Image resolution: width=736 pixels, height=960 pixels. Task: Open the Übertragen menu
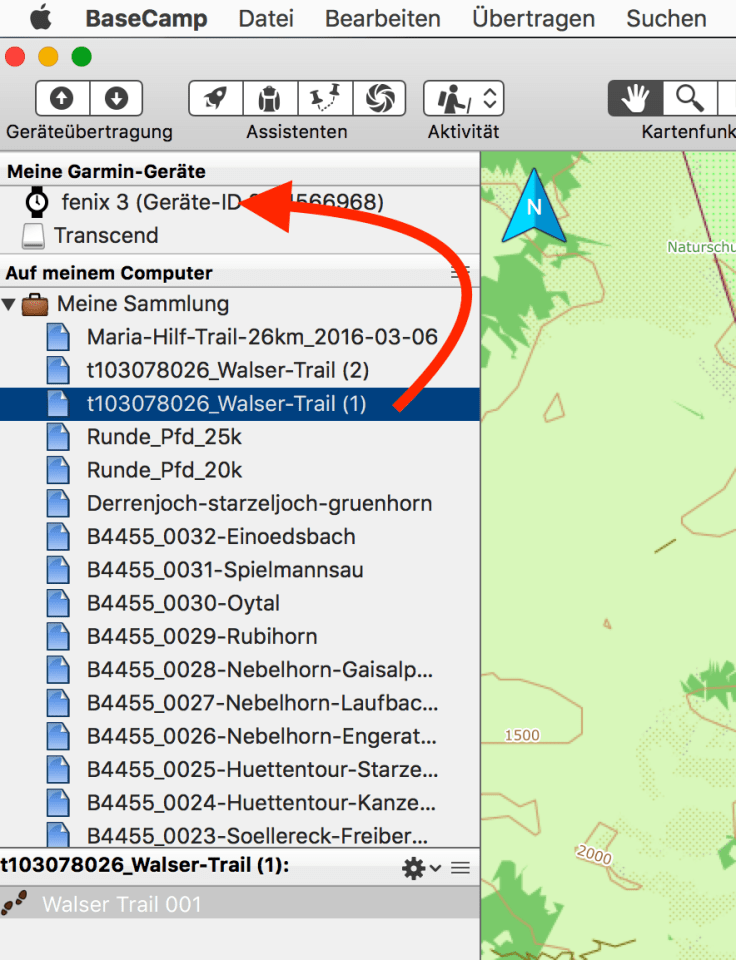532,19
